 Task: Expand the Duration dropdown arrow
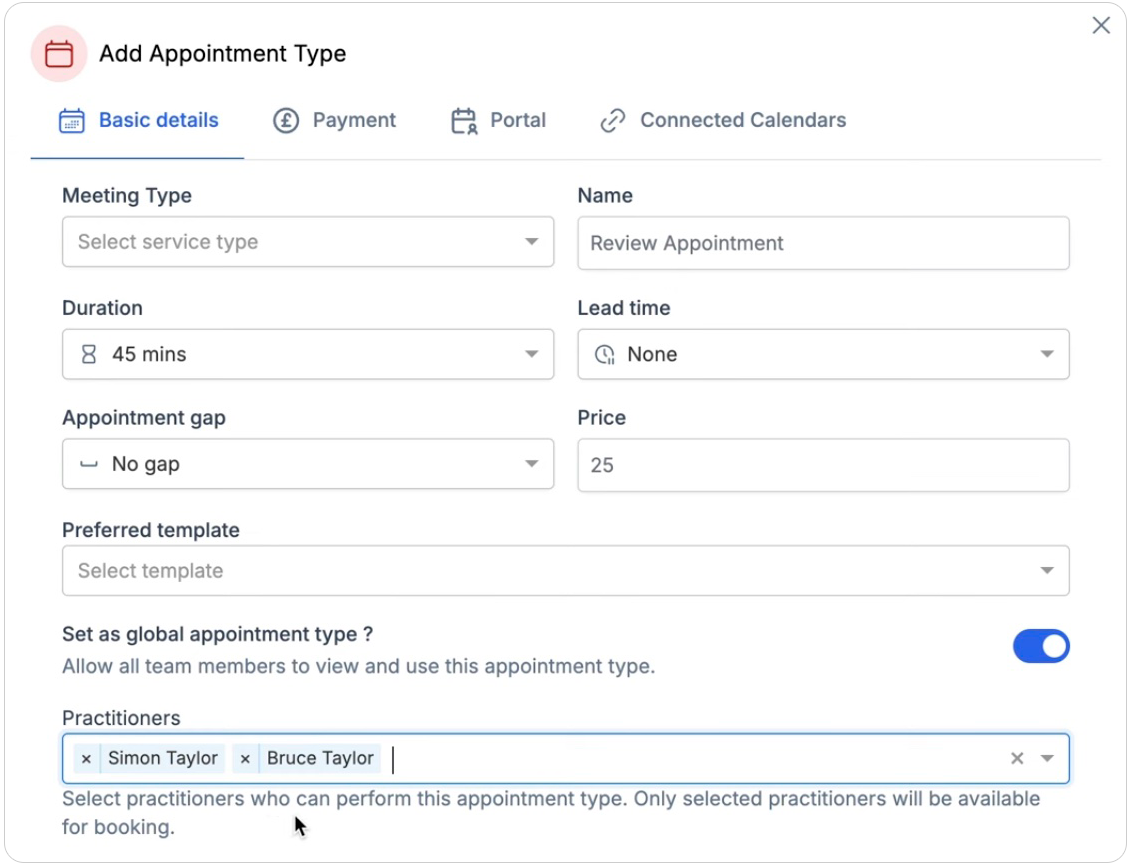[x=532, y=354]
